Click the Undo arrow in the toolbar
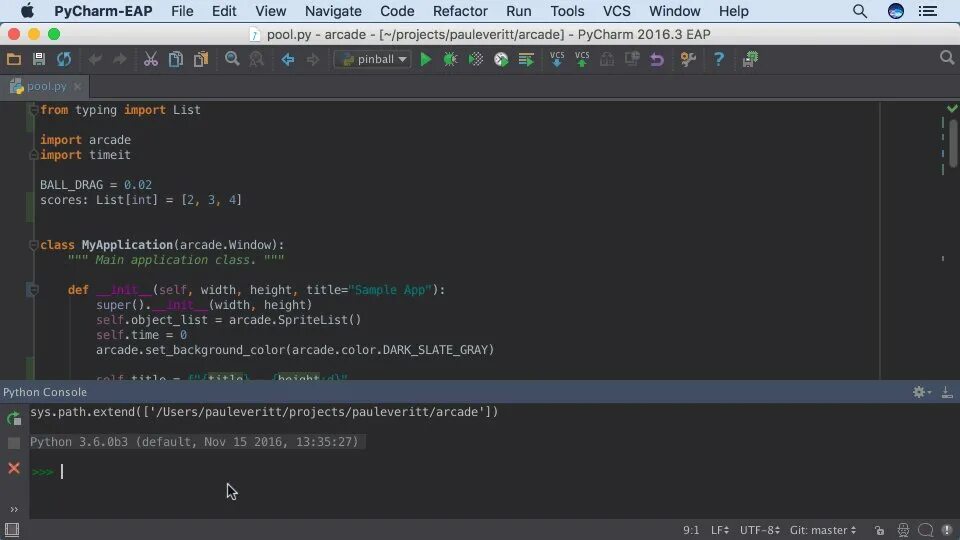This screenshot has width=960, height=540. [95, 59]
